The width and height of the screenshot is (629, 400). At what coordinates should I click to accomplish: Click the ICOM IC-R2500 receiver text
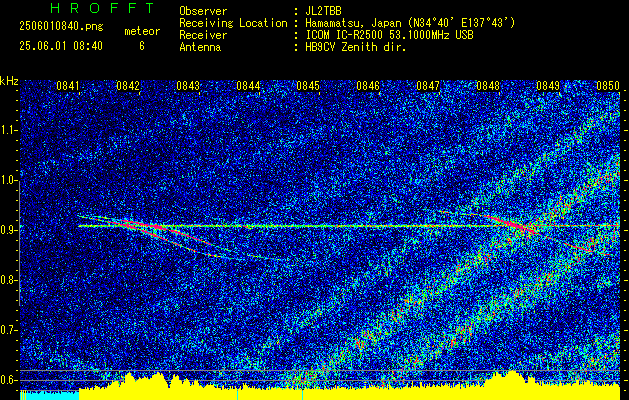click(x=389, y=35)
